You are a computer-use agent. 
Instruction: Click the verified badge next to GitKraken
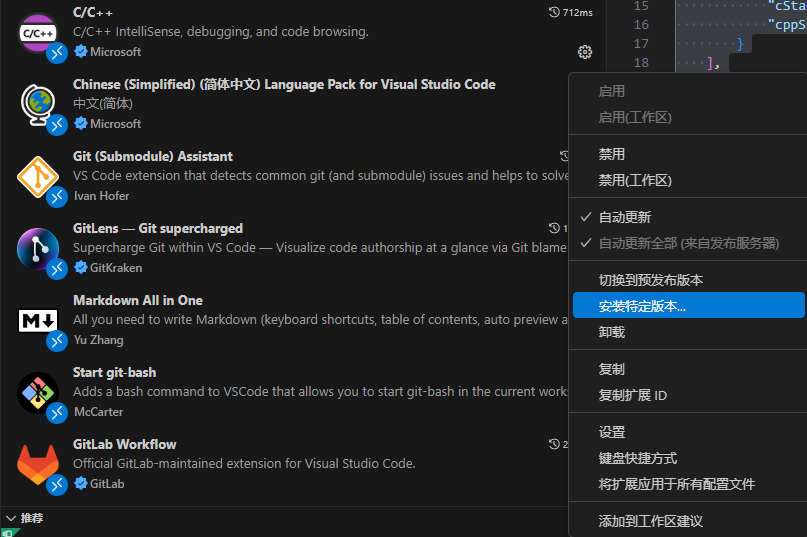click(x=80, y=267)
